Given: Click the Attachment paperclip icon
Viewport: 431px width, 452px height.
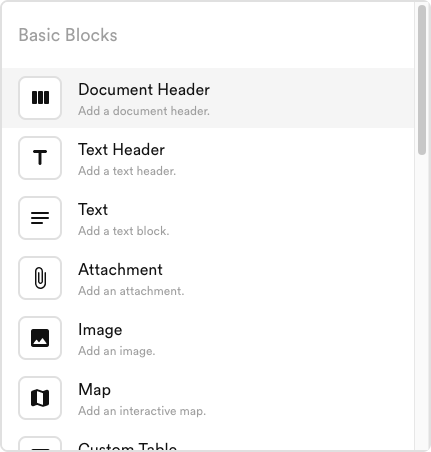Looking at the screenshot, I should tap(40, 278).
